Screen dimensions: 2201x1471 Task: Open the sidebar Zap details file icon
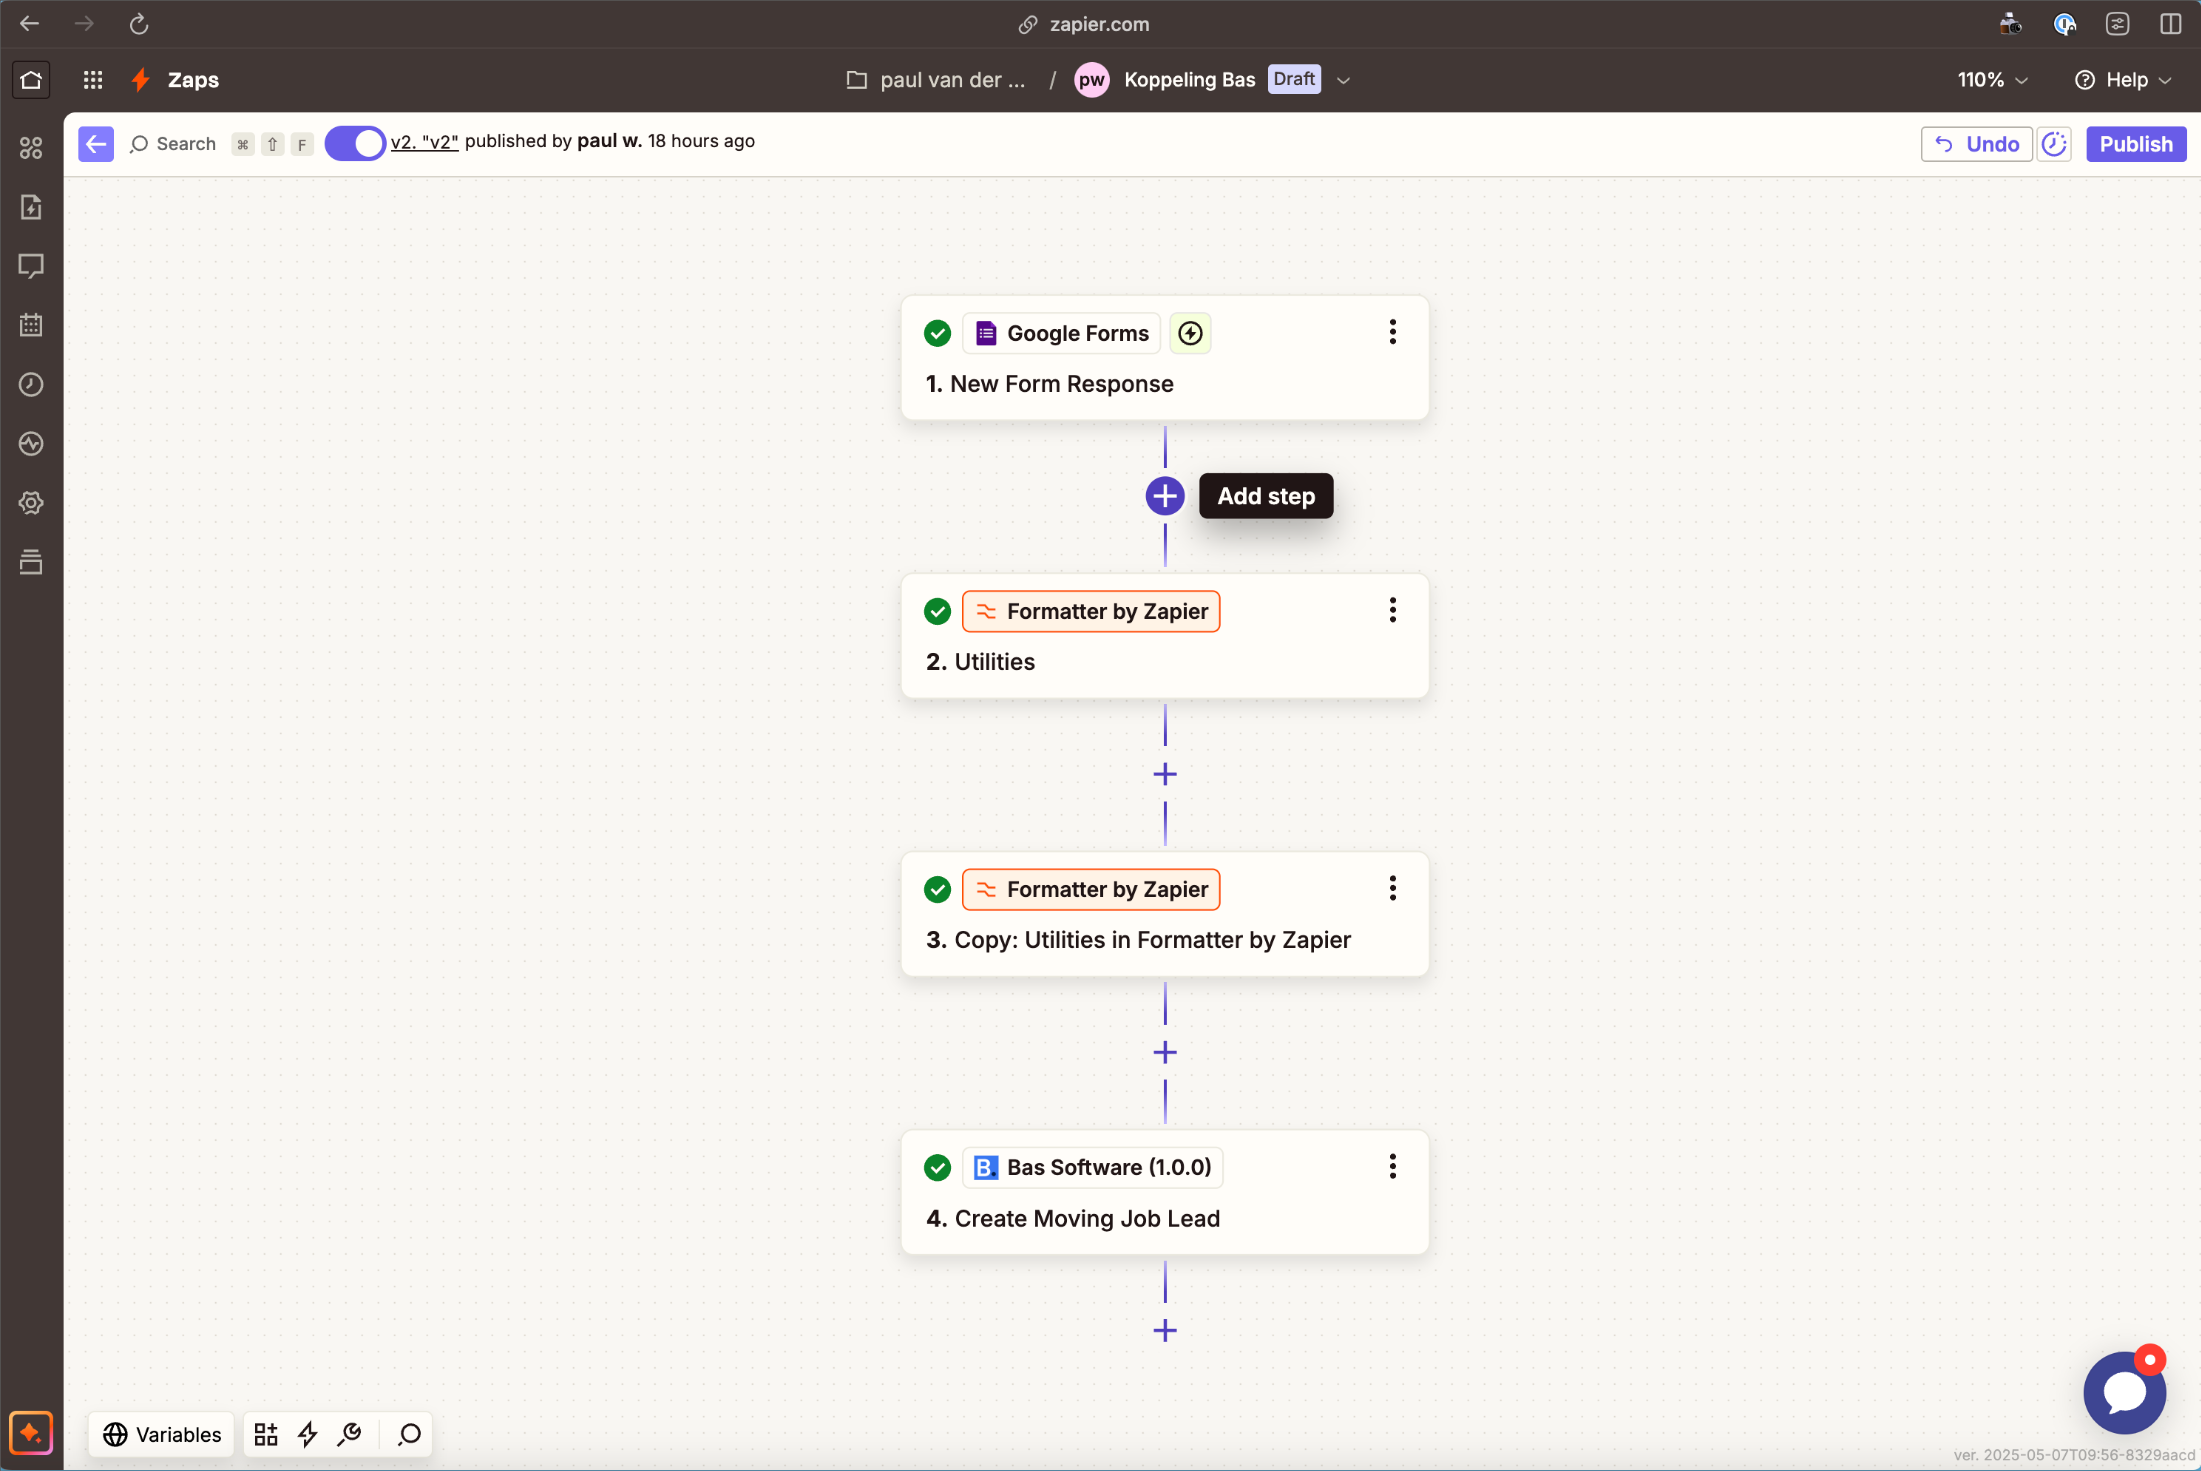pyautogui.click(x=31, y=207)
